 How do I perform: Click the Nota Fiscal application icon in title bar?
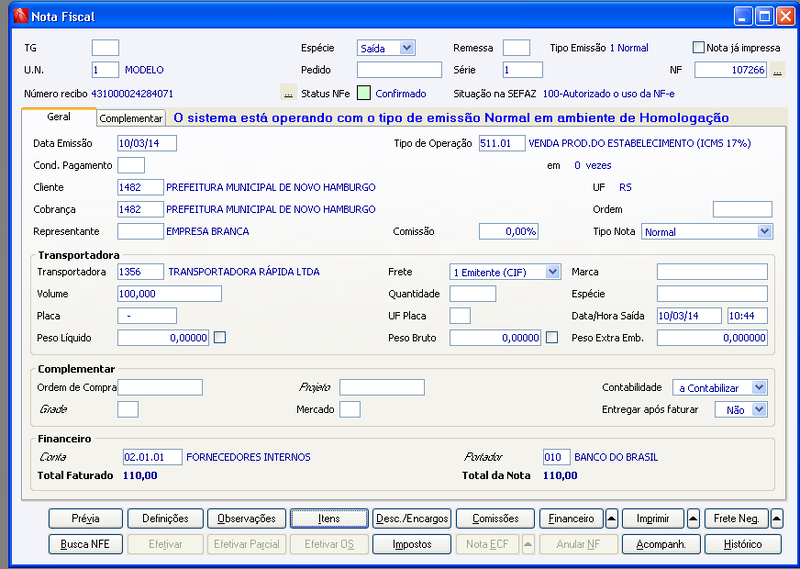pyautogui.click(x=21, y=16)
